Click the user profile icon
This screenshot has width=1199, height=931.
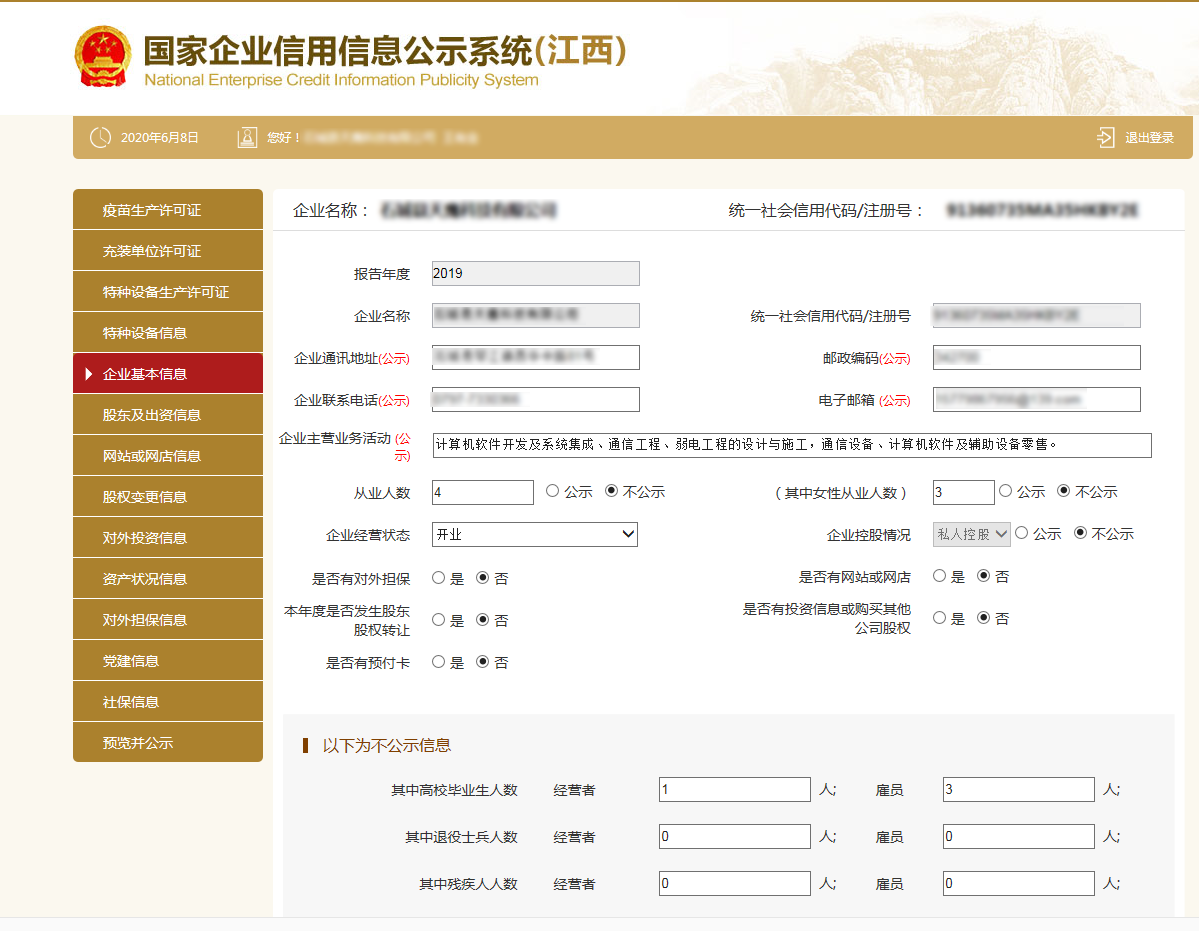(x=247, y=138)
